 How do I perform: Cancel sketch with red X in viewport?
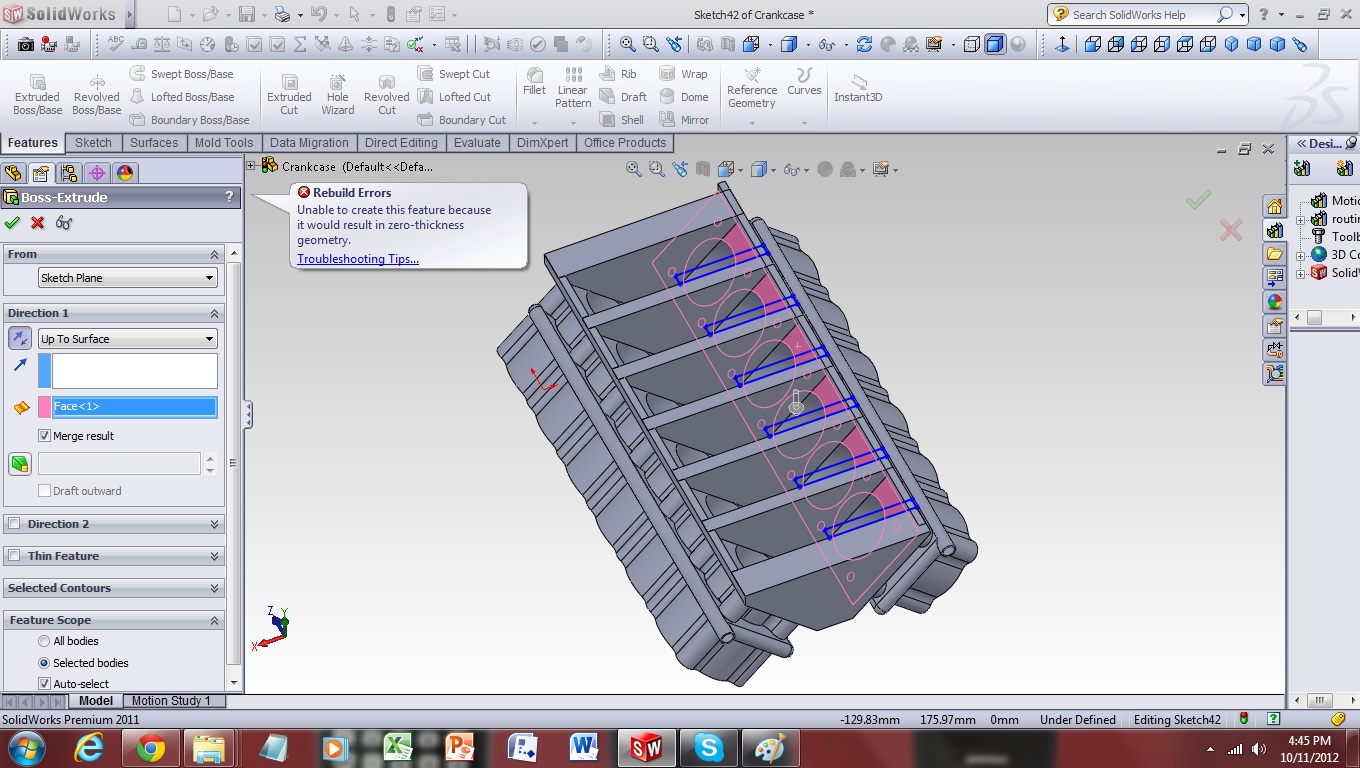[x=1231, y=231]
